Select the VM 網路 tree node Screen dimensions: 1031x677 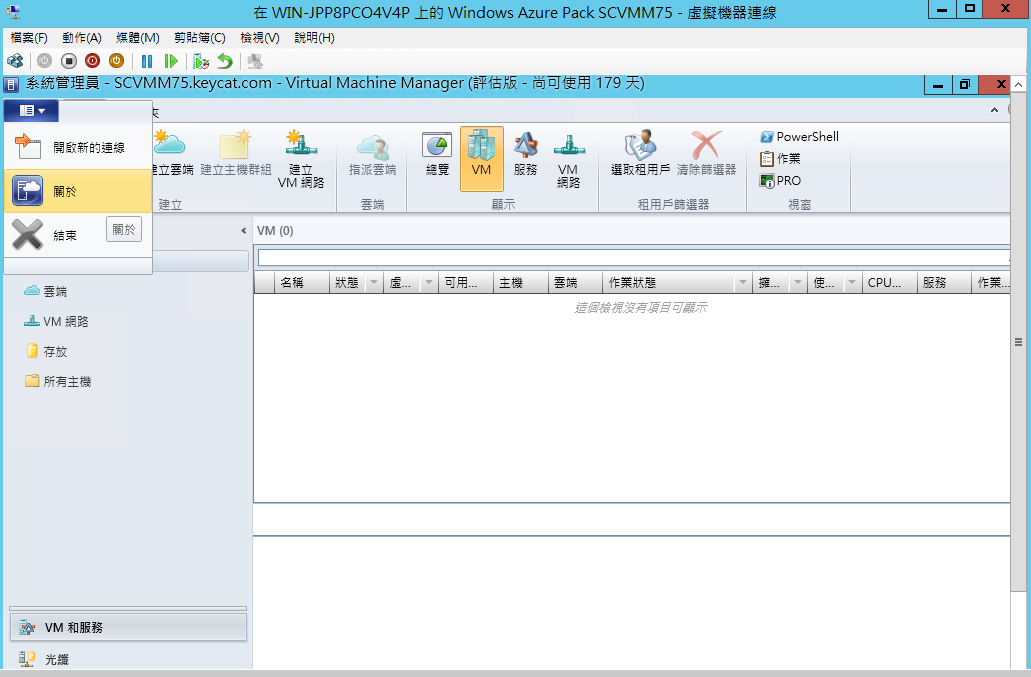pyautogui.click(x=56, y=321)
